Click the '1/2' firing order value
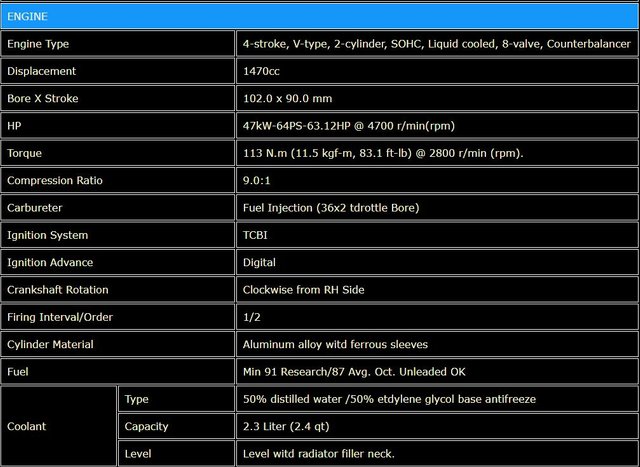The height and width of the screenshot is (467, 640). pos(251,317)
